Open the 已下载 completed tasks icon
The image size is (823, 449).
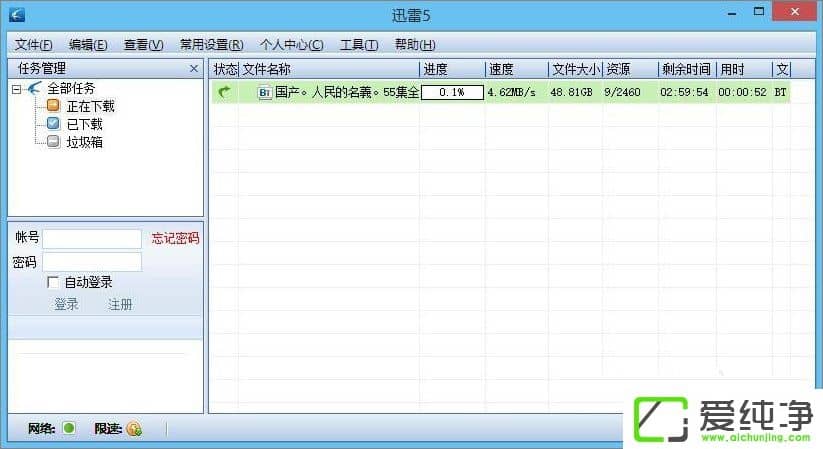click(53, 124)
